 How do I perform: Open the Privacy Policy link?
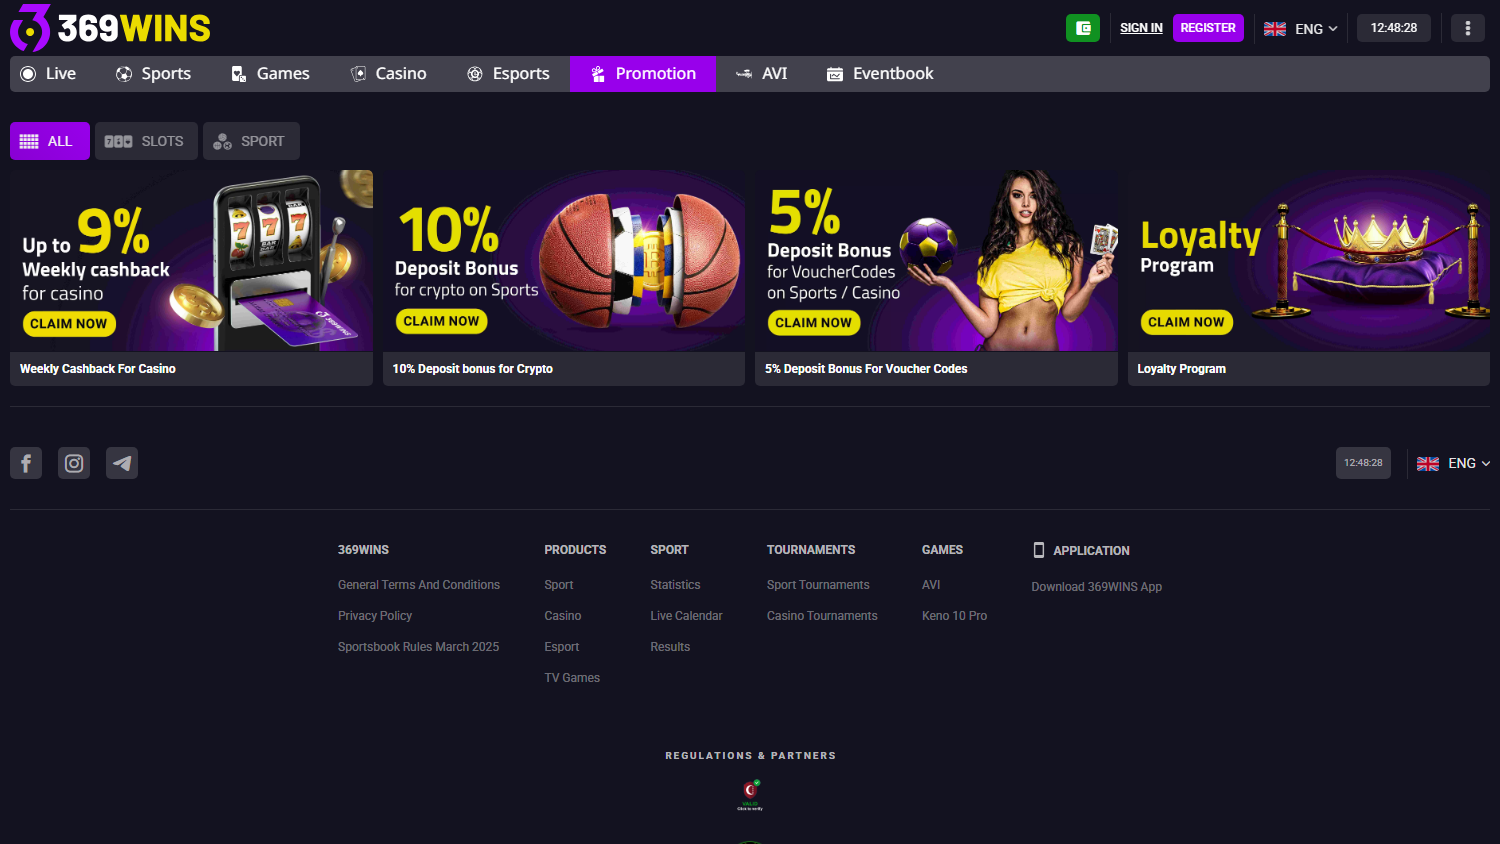coord(375,616)
